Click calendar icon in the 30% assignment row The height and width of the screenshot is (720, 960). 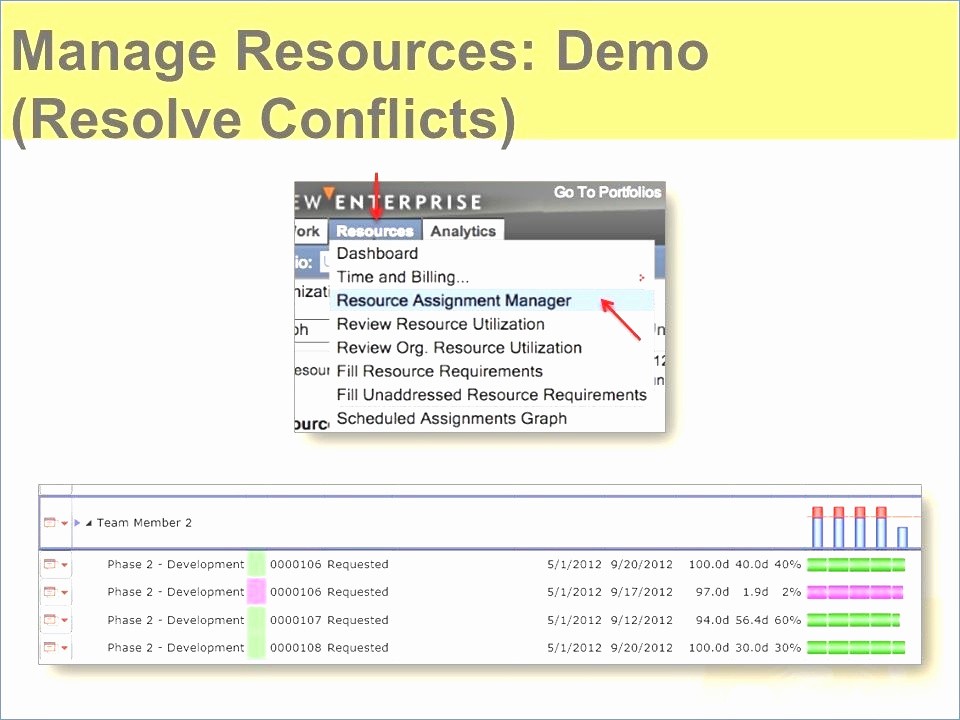point(50,649)
